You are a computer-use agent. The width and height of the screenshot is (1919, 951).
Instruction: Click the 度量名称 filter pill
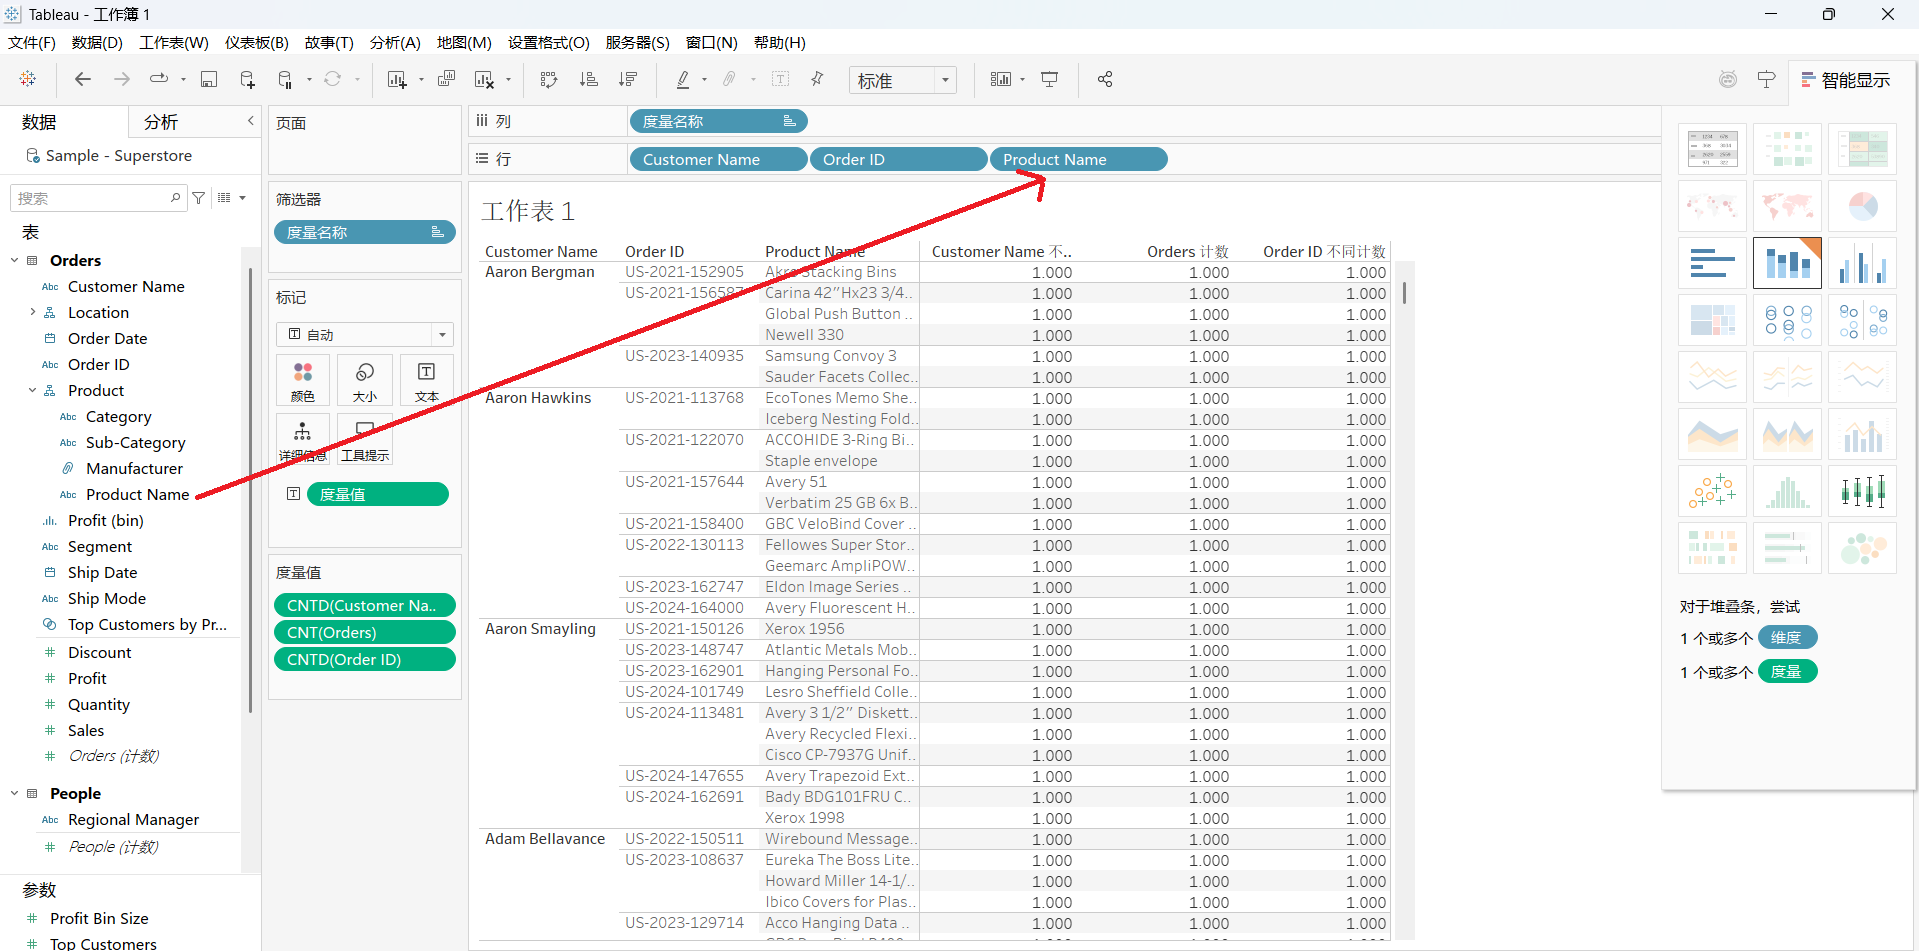click(x=365, y=232)
